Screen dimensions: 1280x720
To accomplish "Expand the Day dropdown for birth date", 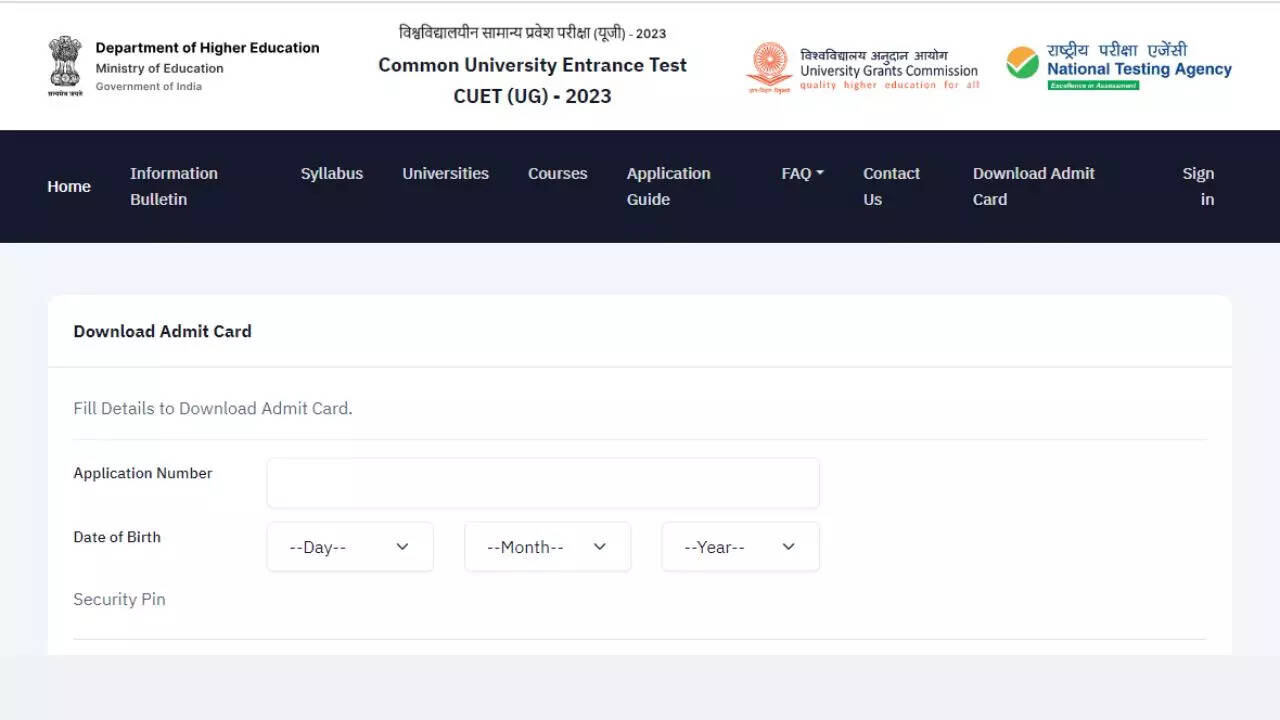I will pos(349,547).
